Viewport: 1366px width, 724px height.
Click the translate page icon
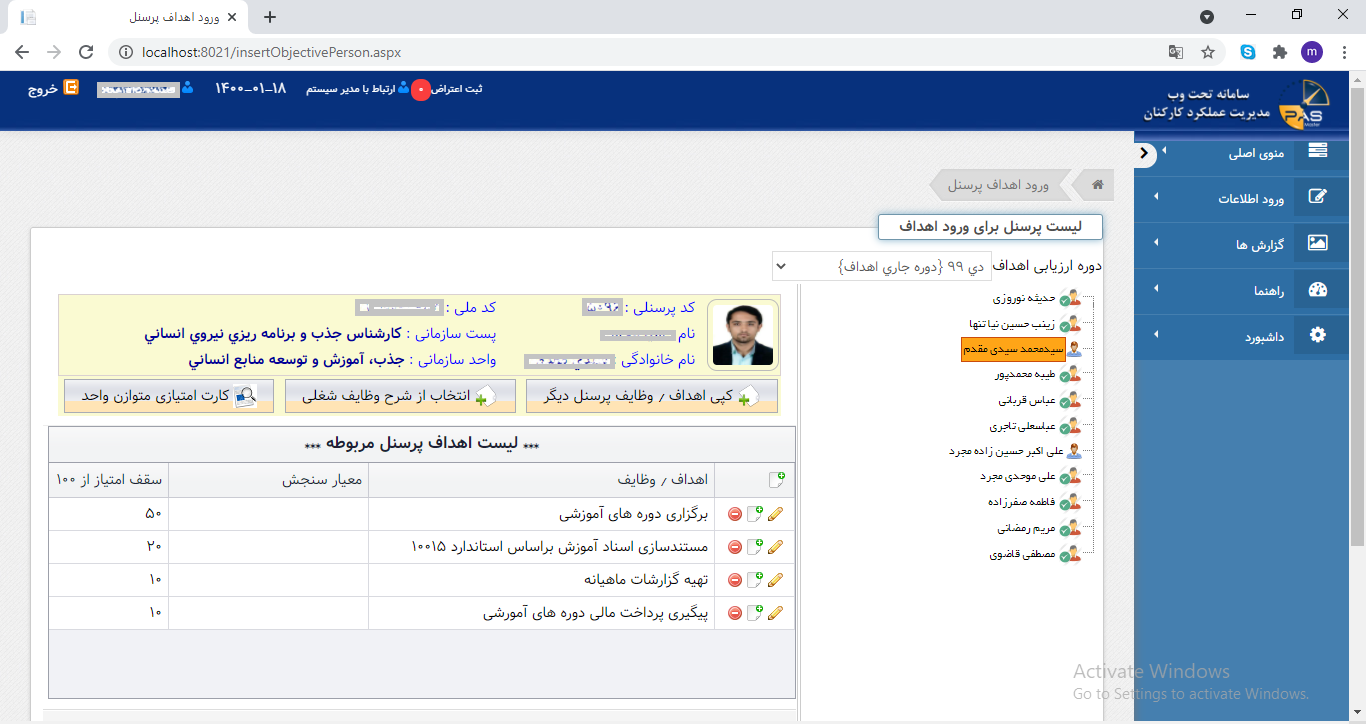pyautogui.click(x=1176, y=52)
